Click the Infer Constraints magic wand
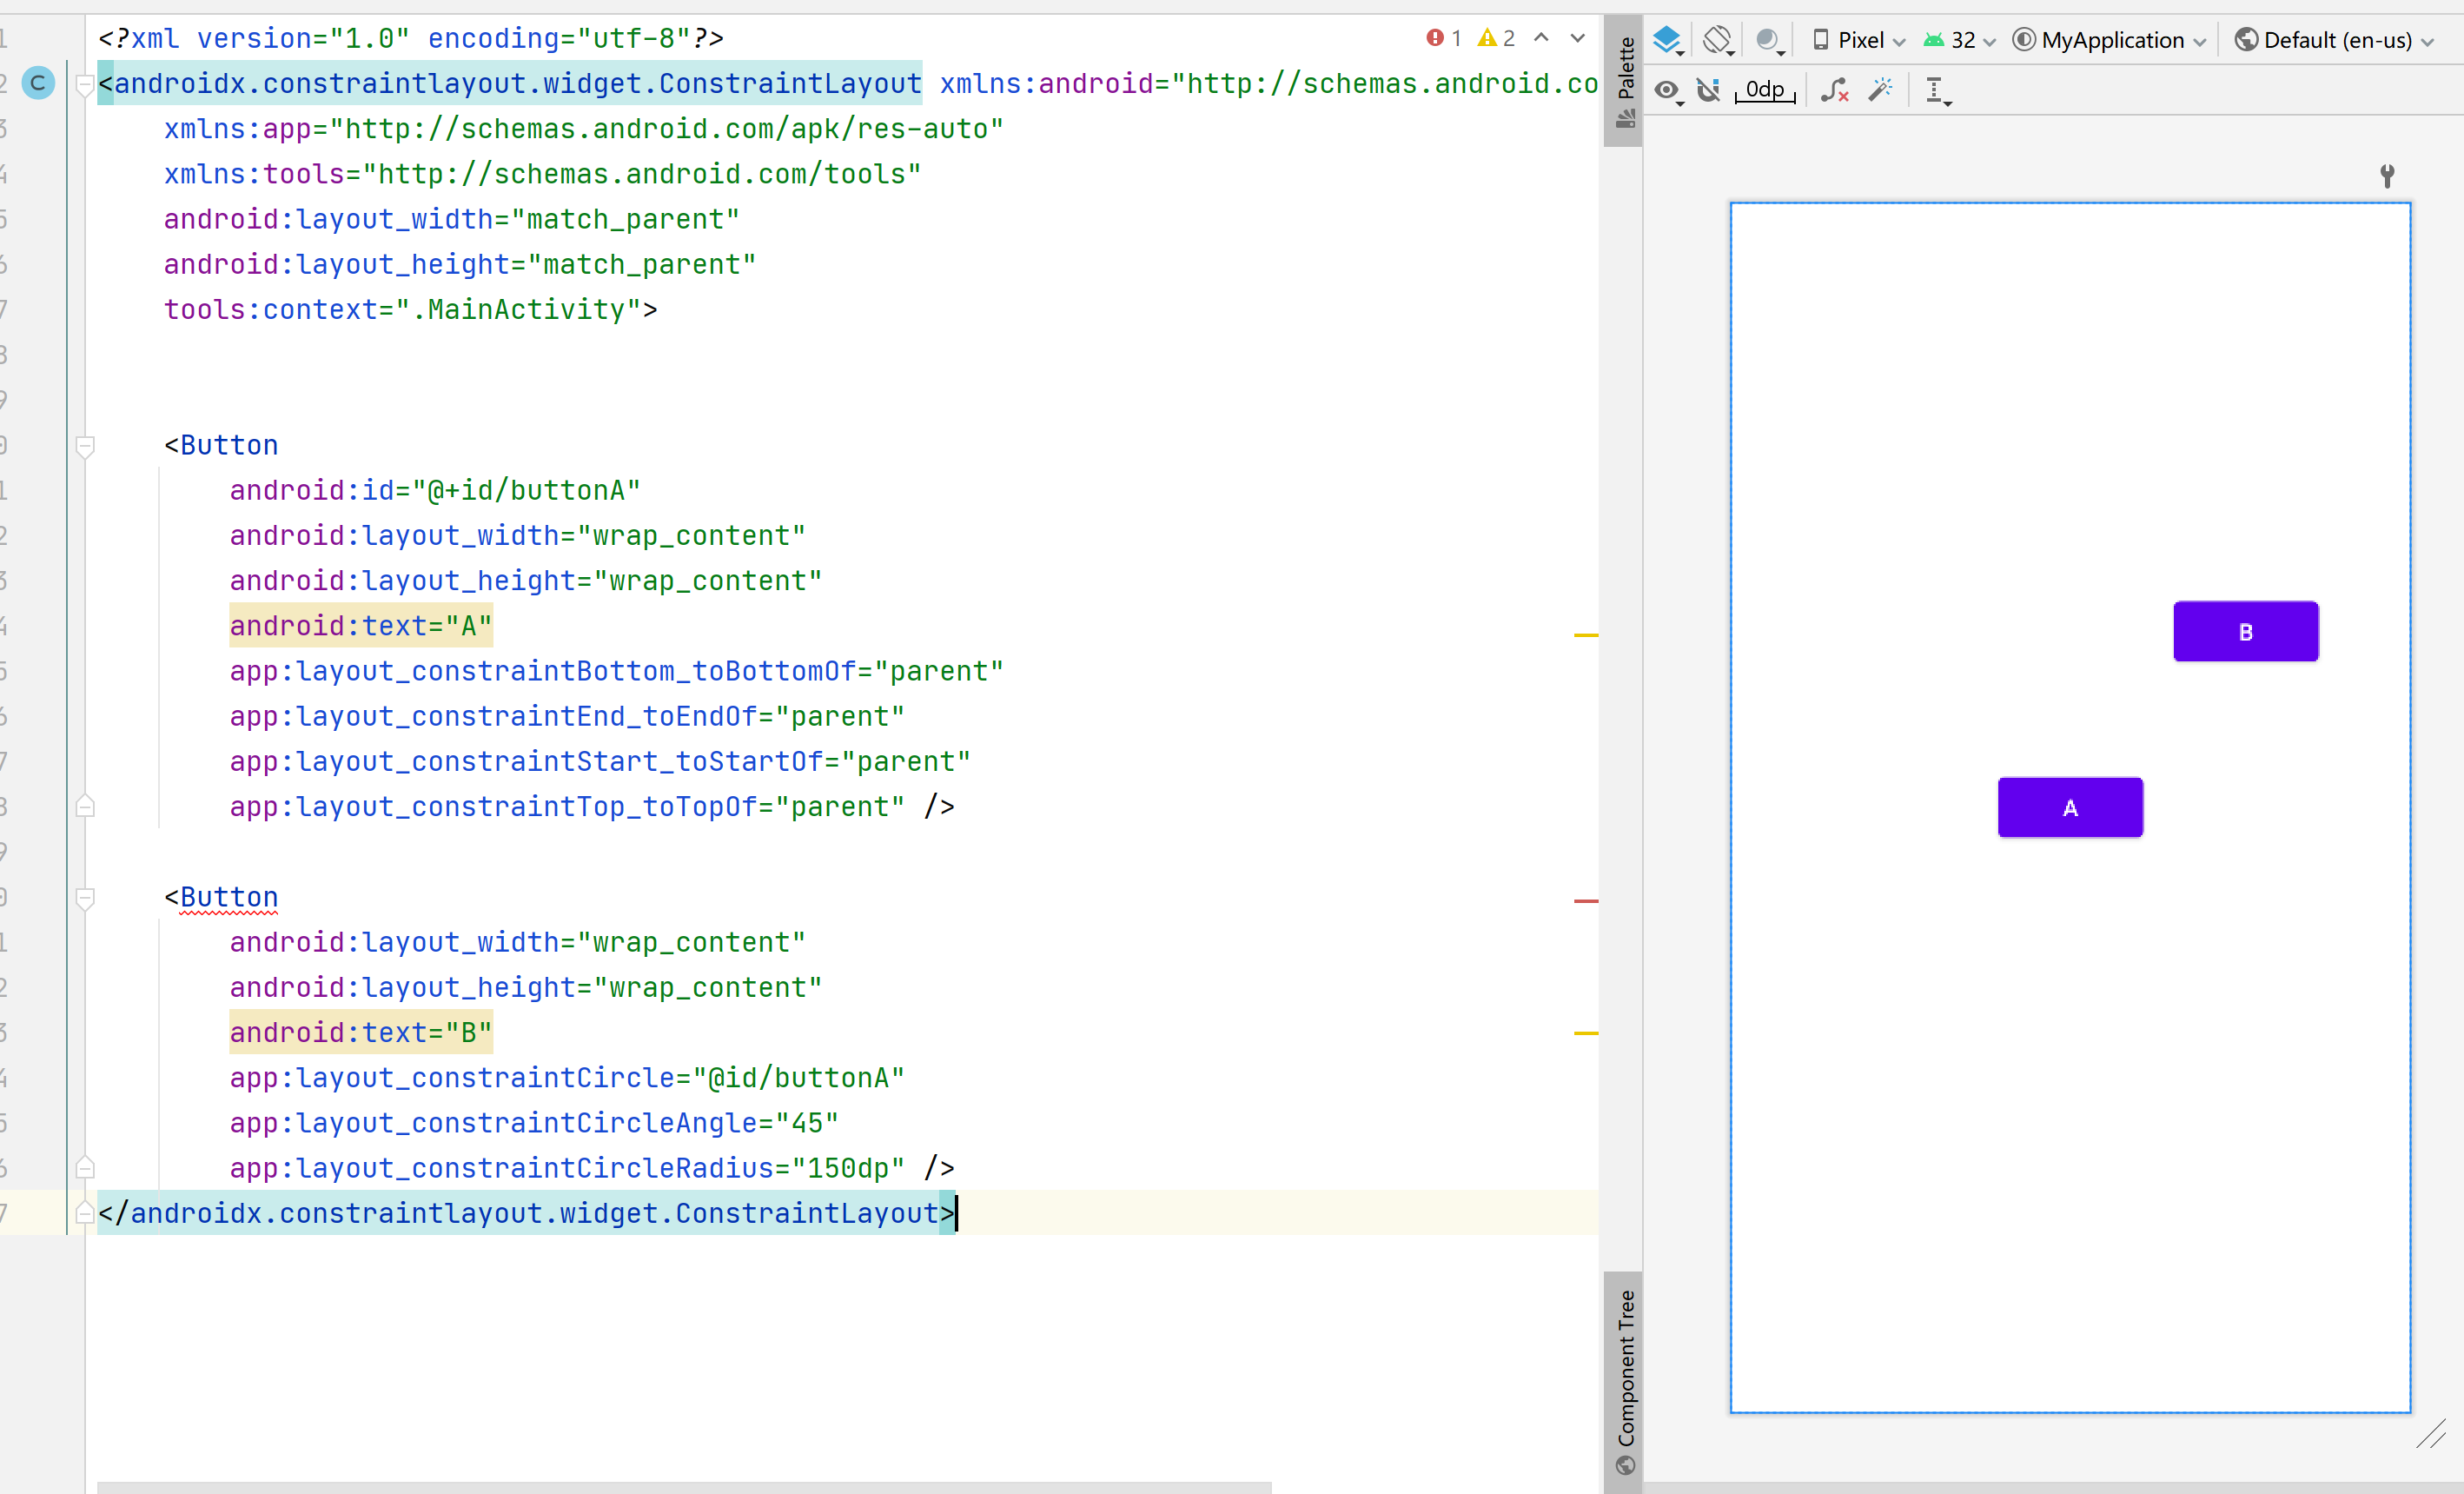Screen dimensions: 2464x1494 1881,90
